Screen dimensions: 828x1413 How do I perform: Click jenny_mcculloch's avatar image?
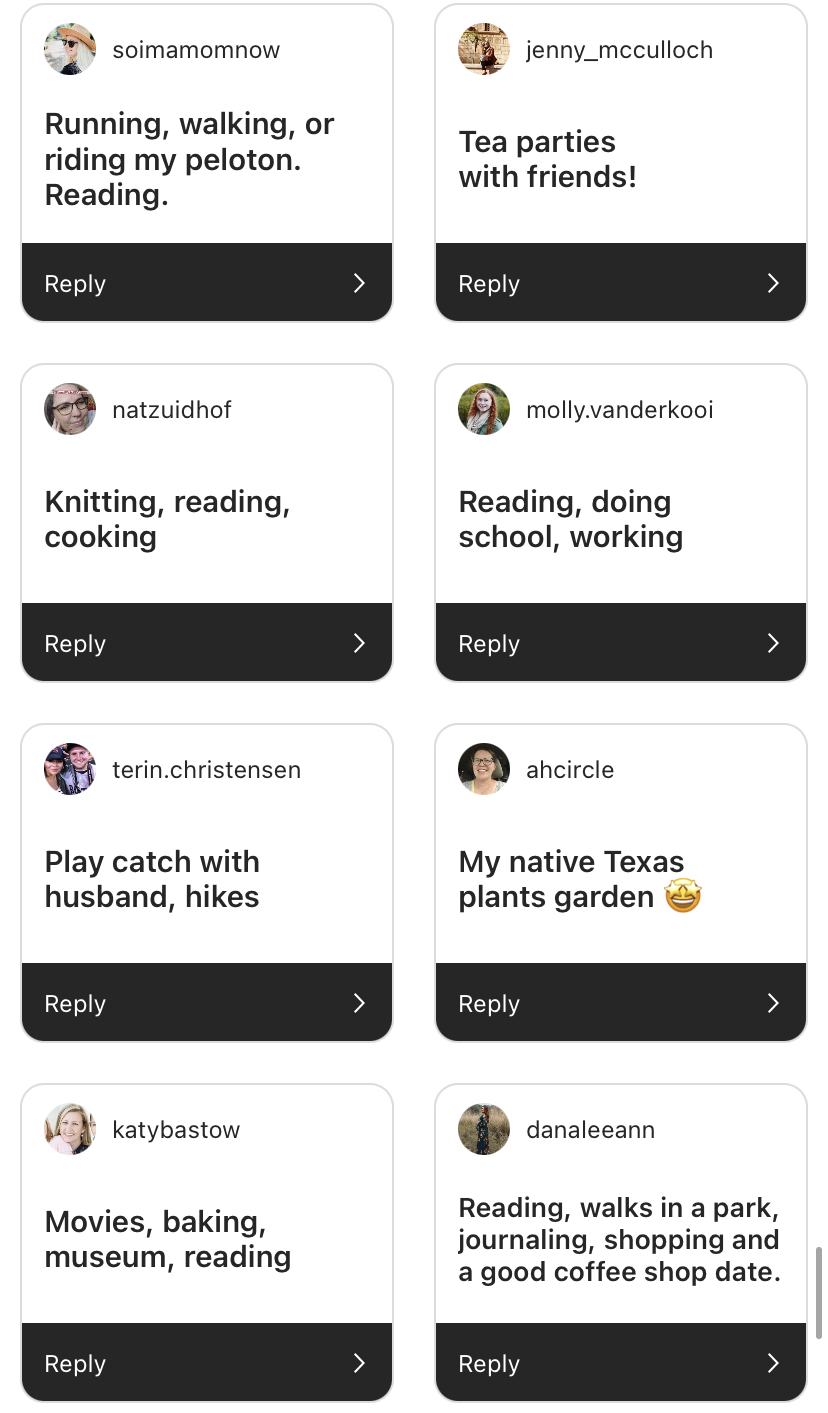pos(484,49)
